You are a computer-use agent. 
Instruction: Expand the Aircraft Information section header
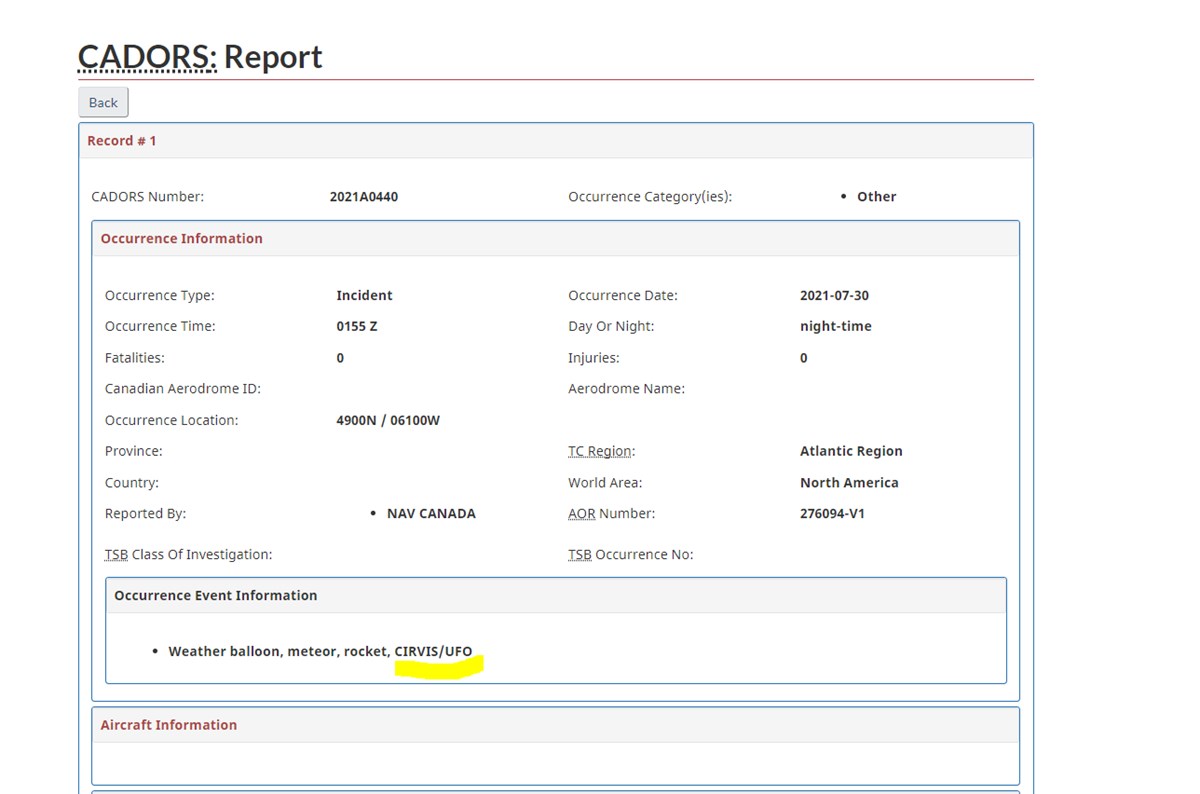[556, 725]
